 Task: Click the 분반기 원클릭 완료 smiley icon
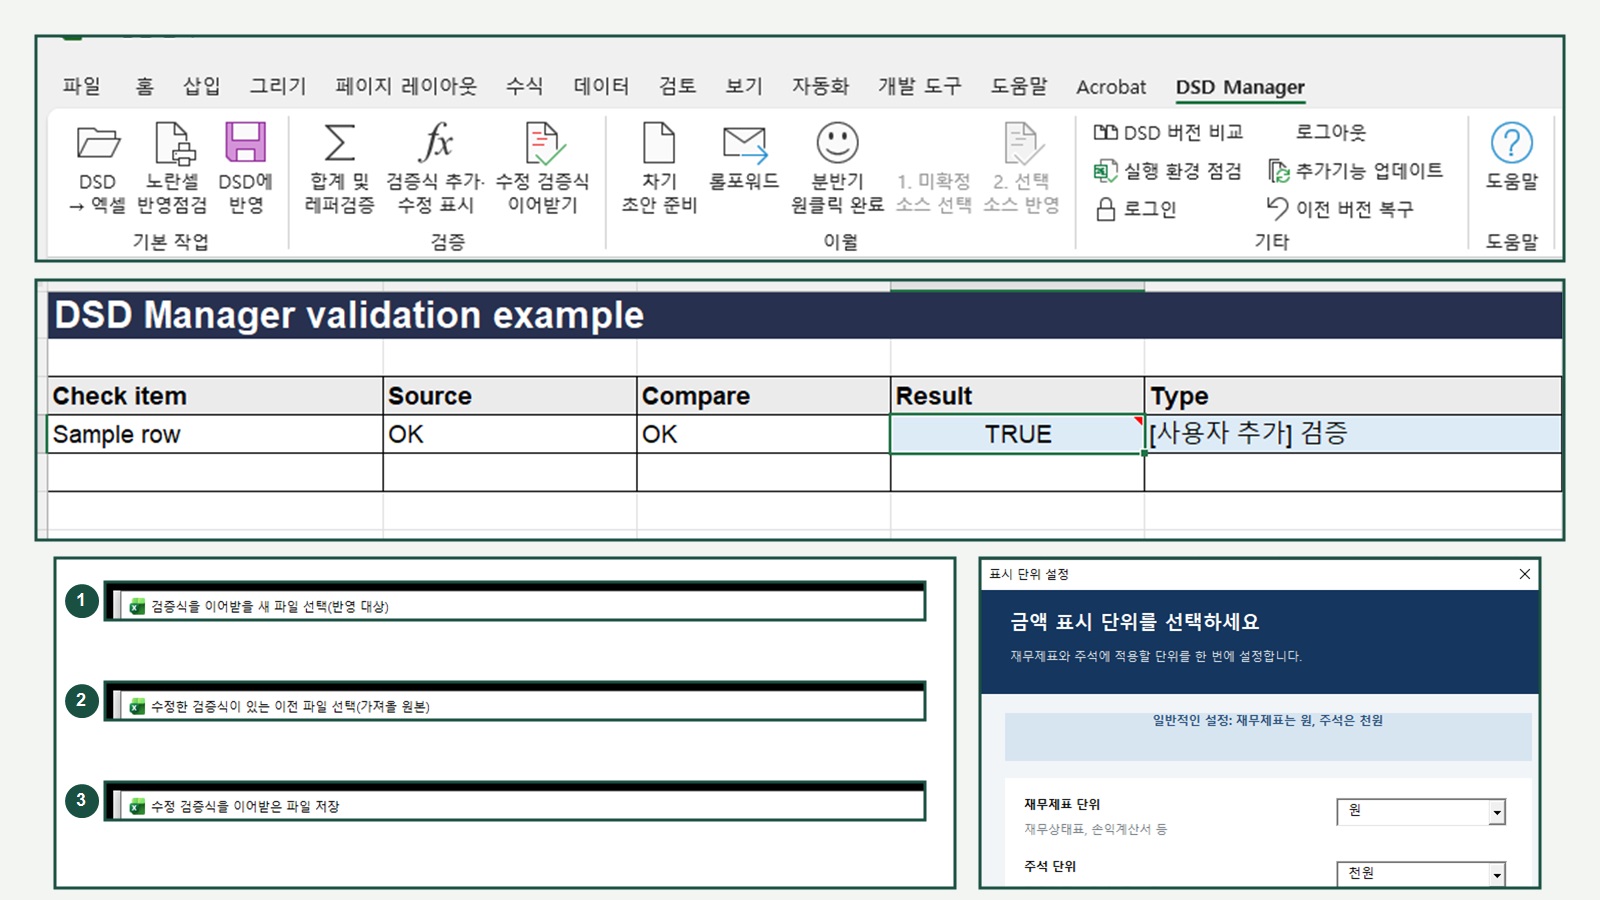(837, 143)
